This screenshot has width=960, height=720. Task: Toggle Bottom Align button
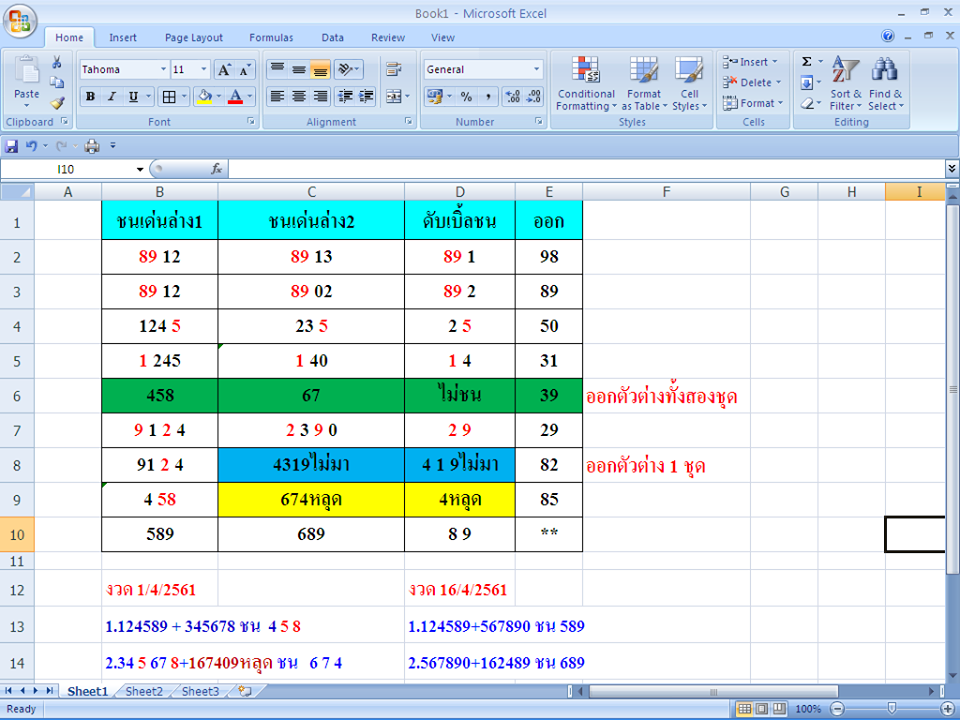[320, 69]
